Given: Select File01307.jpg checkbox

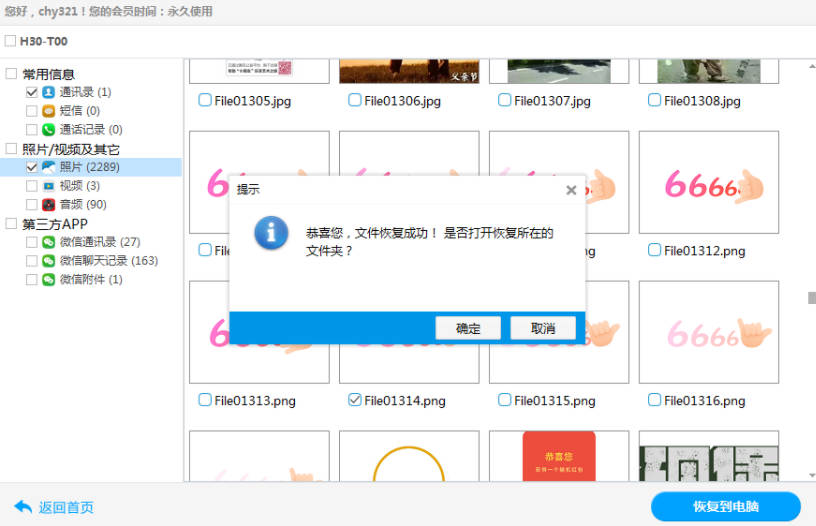Looking at the screenshot, I should 505,100.
